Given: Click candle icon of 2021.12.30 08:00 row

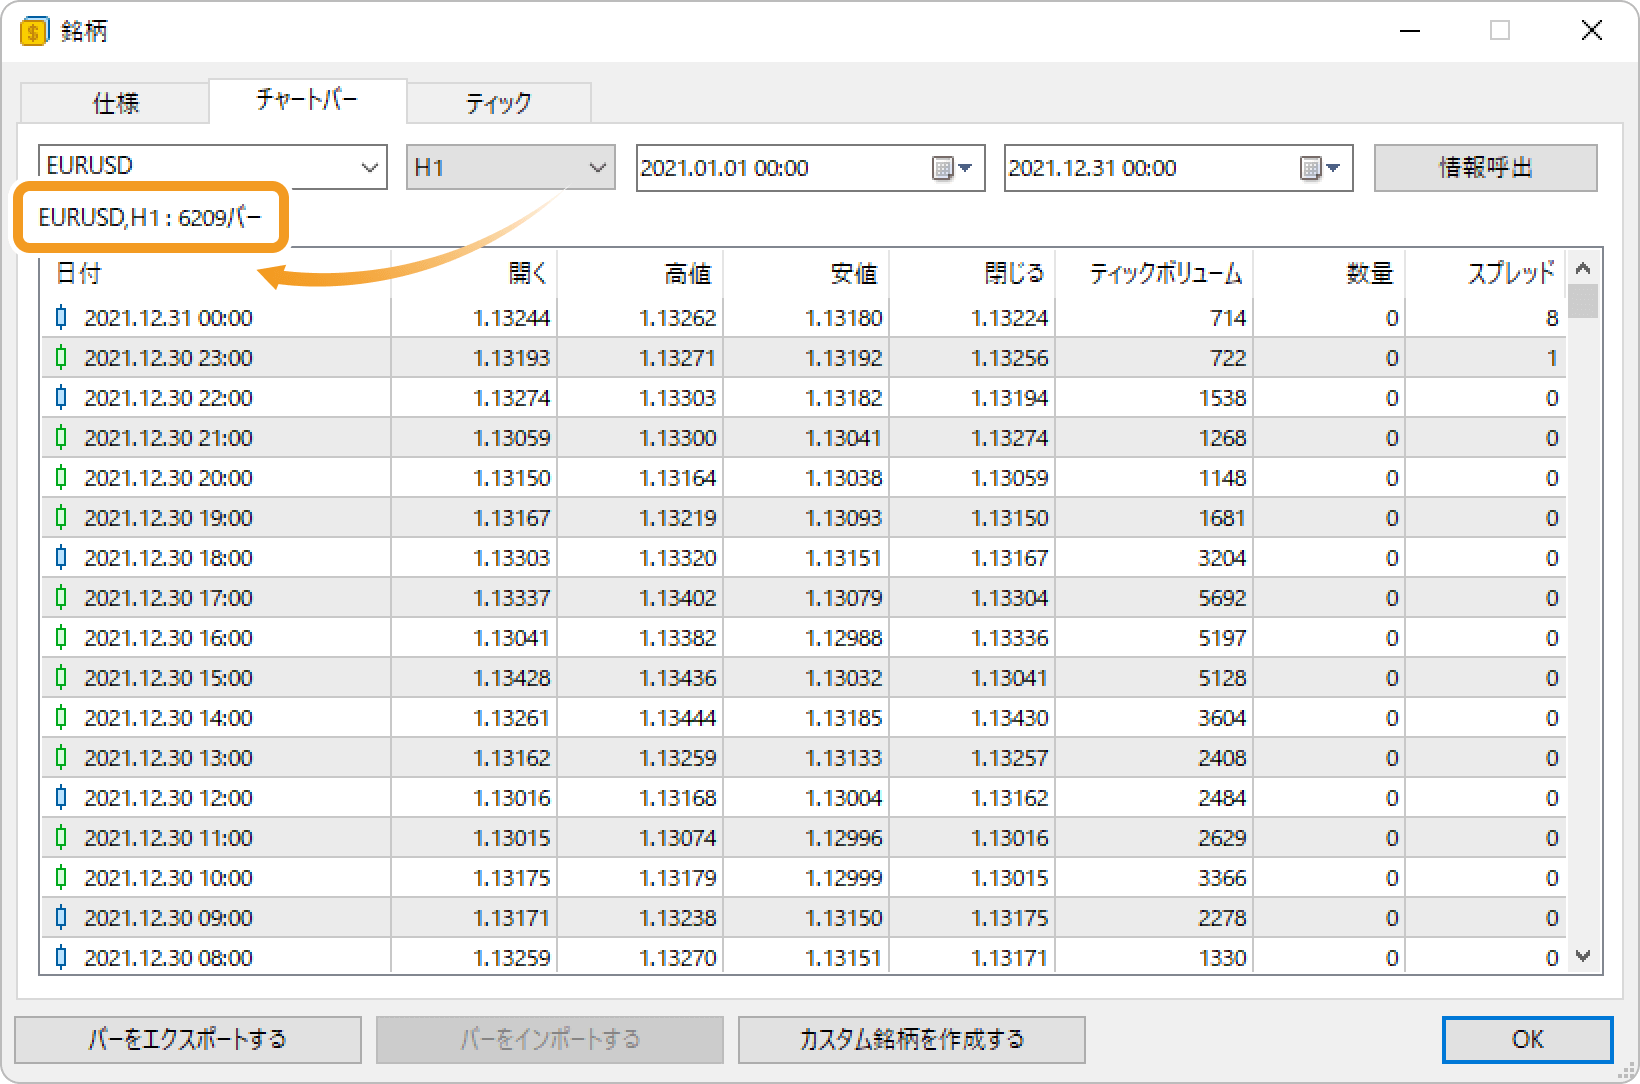Looking at the screenshot, I should pos(61,958).
